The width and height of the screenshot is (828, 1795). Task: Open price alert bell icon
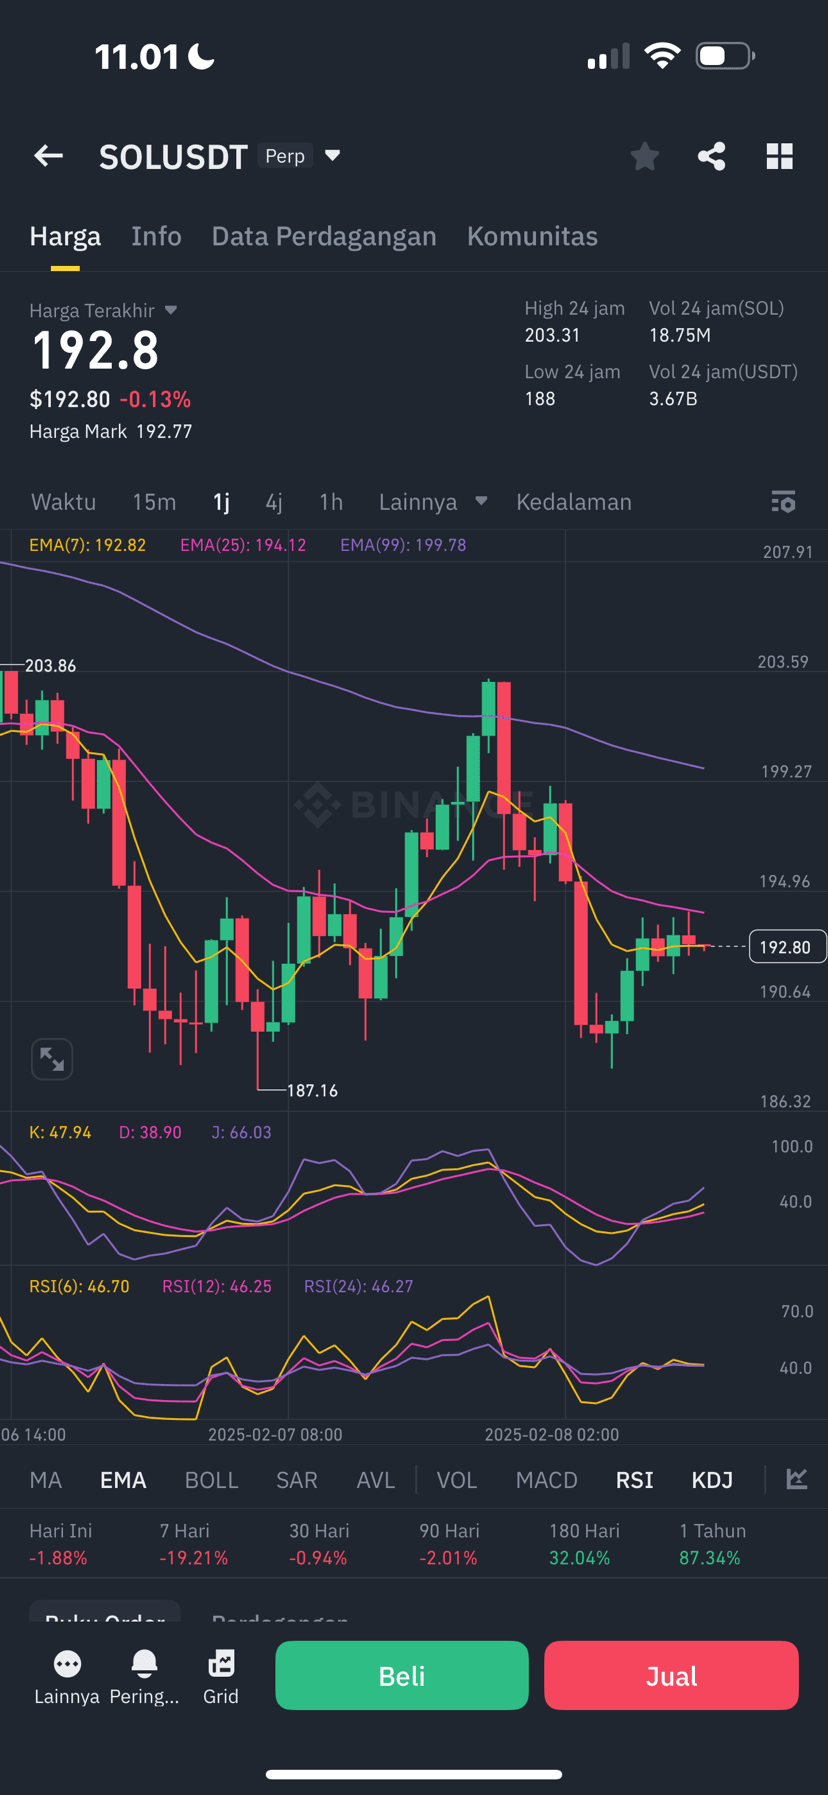[144, 1677]
